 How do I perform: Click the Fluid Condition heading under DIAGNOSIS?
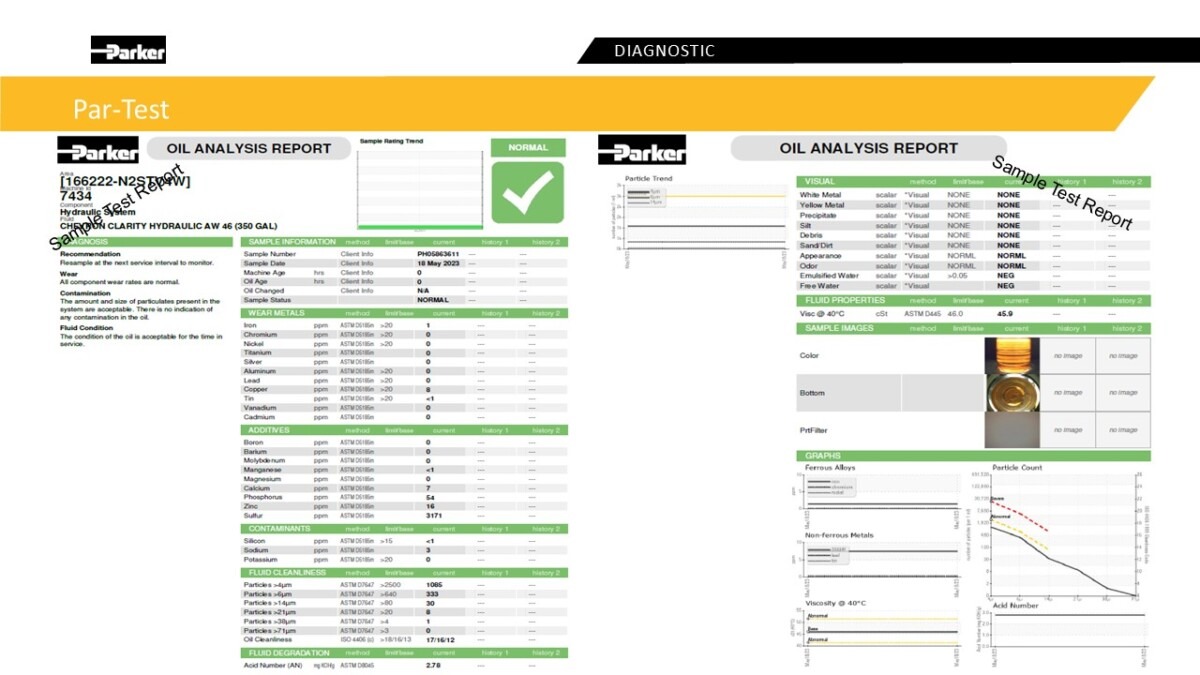87,328
